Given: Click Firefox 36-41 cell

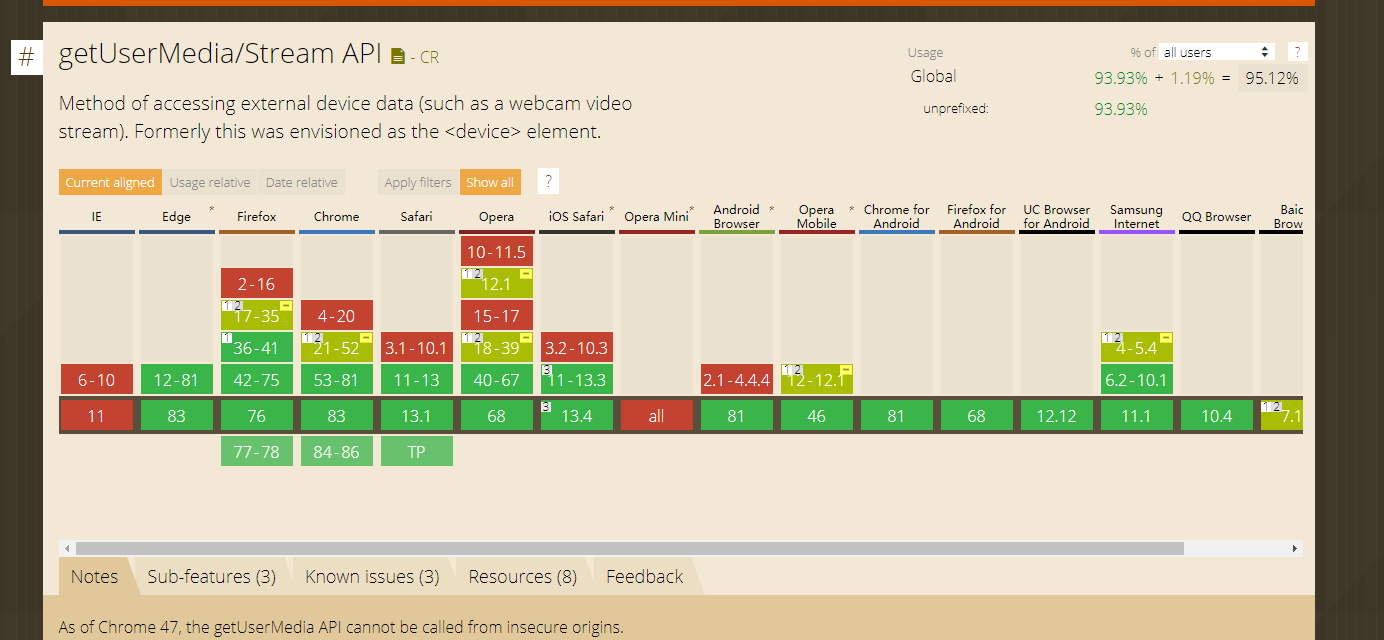Looking at the screenshot, I should [x=256, y=347].
